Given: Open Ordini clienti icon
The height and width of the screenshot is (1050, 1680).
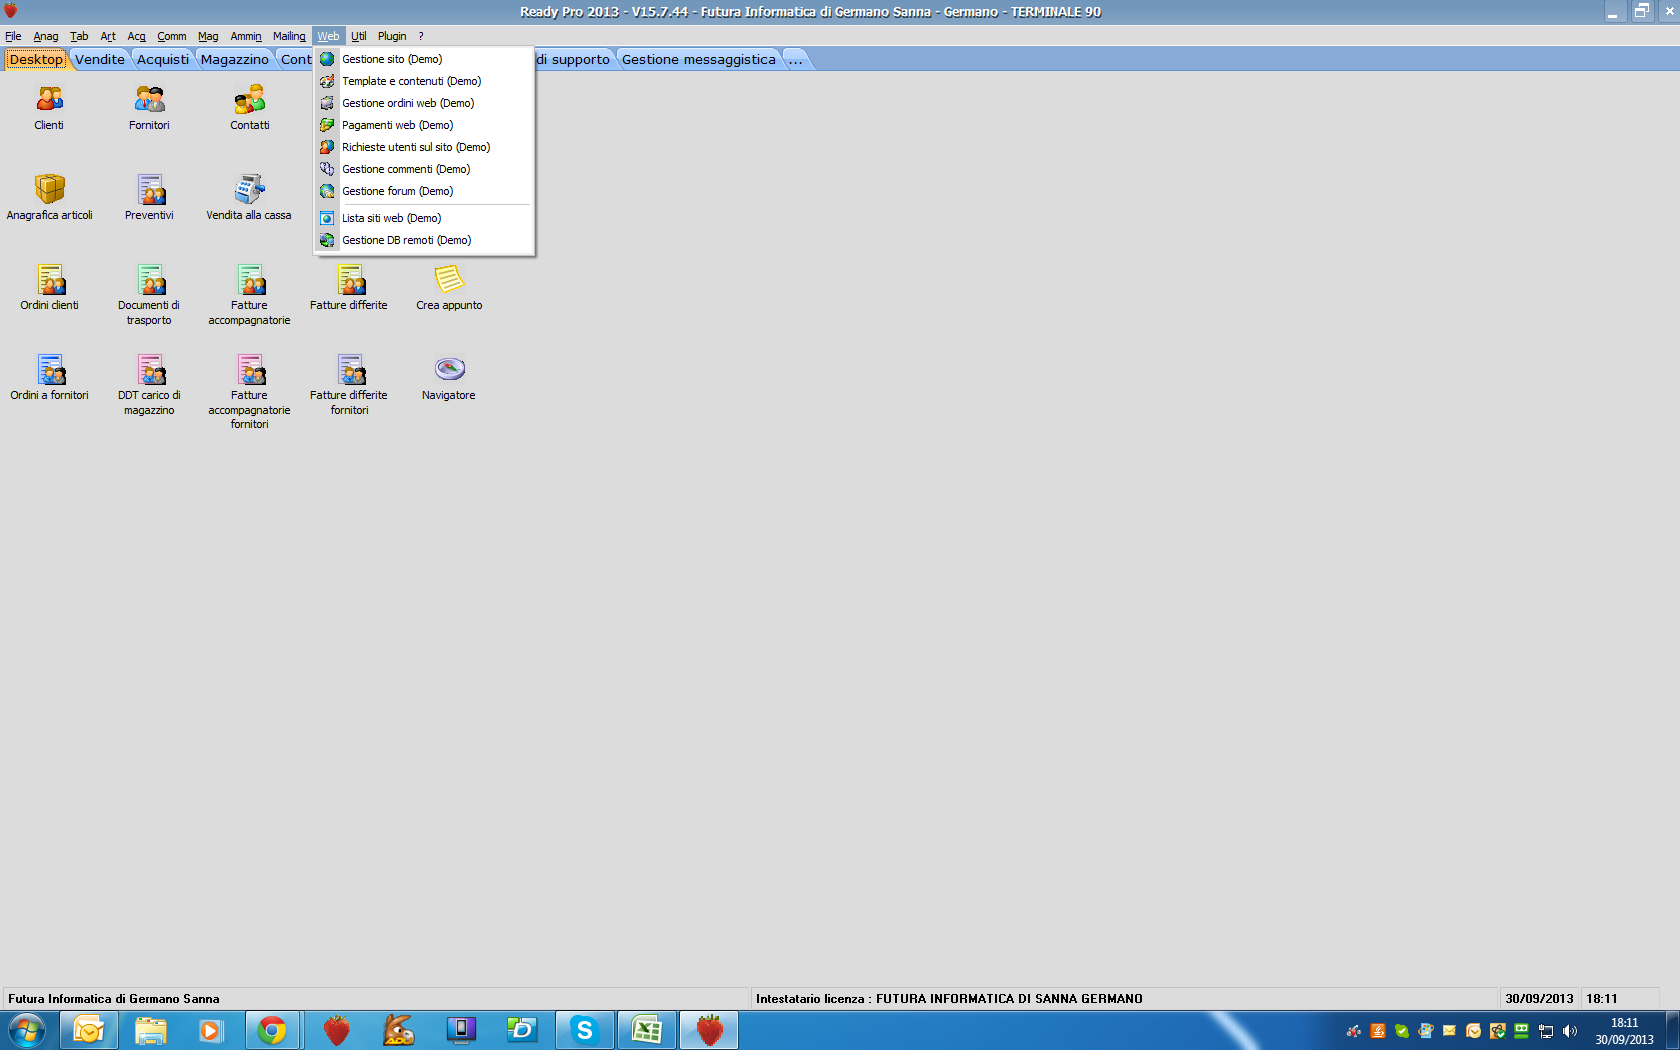Looking at the screenshot, I should (x=49, y=287).
